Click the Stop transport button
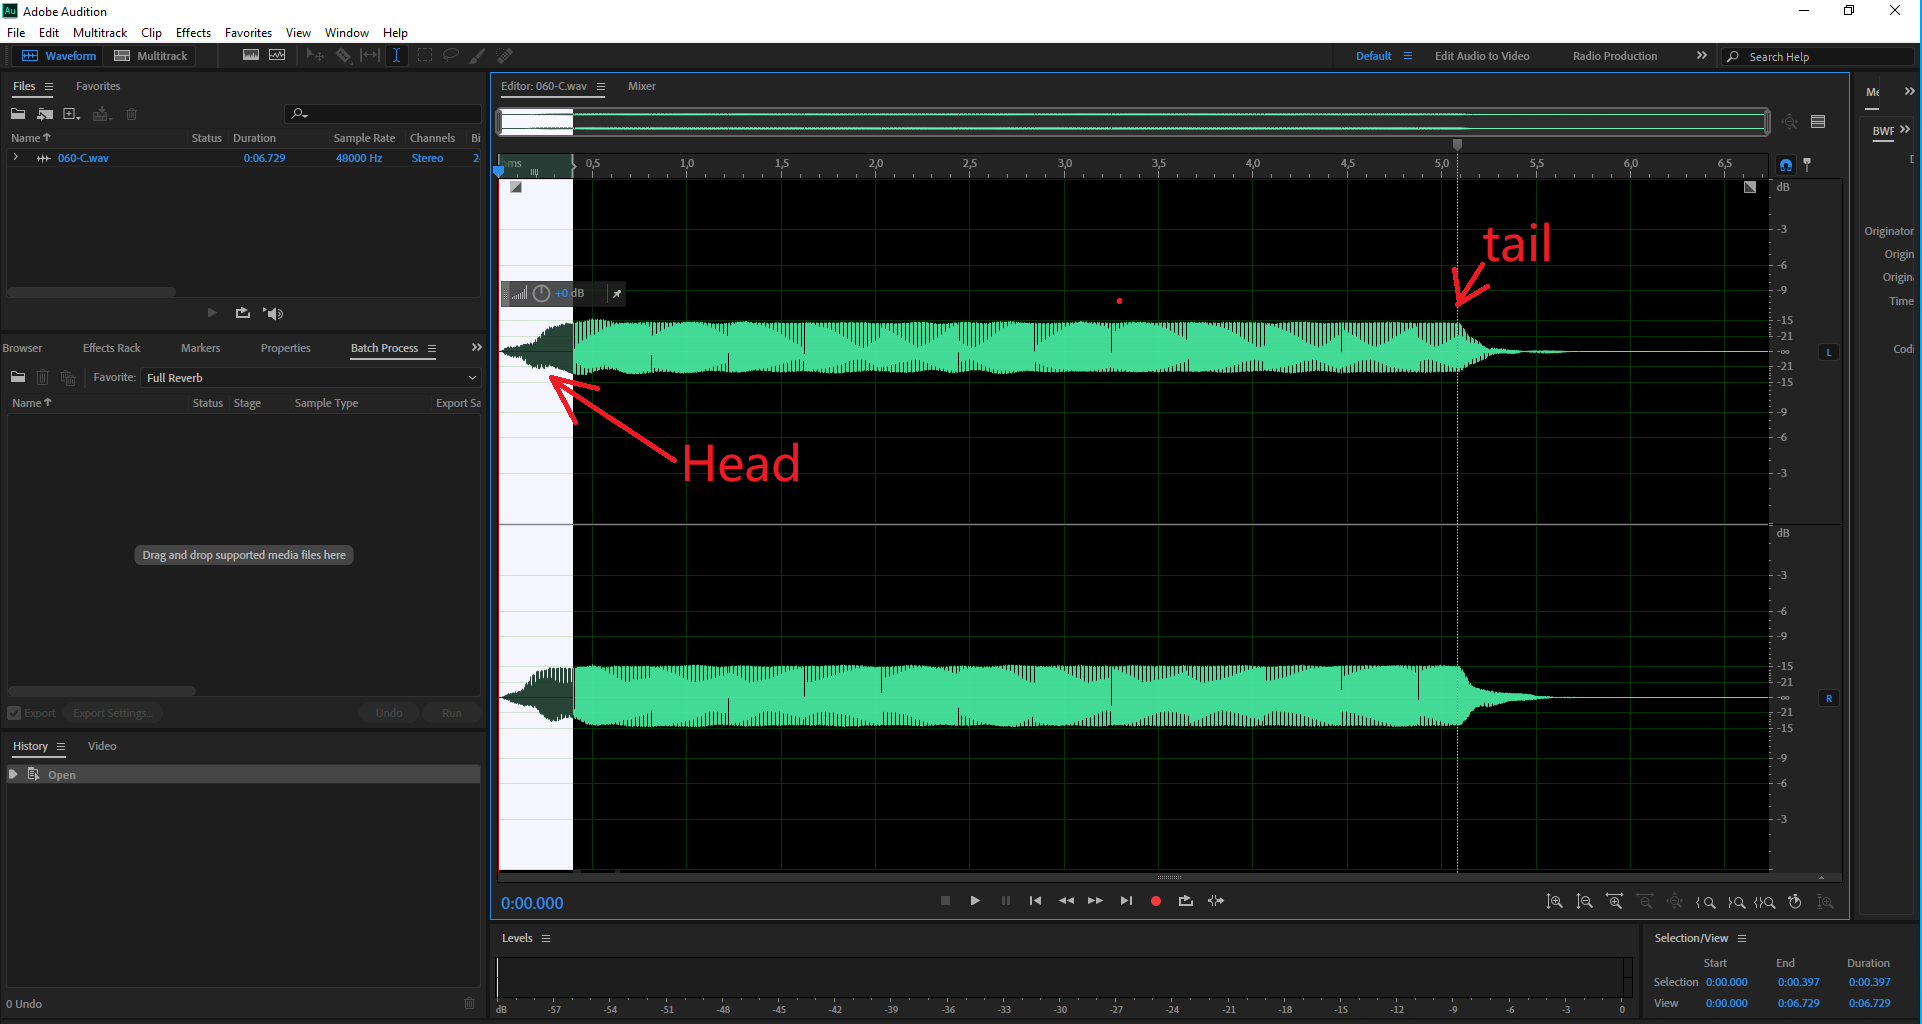This screenshot has height=1024, width=1922. 945,901
